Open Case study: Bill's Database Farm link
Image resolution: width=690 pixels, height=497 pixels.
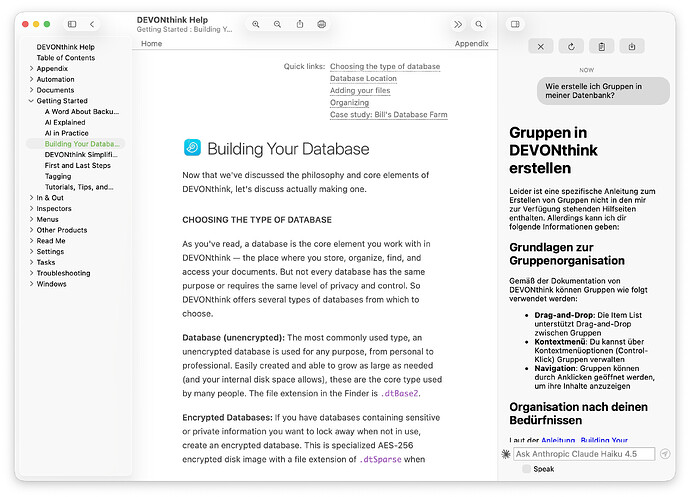point(389,114)
